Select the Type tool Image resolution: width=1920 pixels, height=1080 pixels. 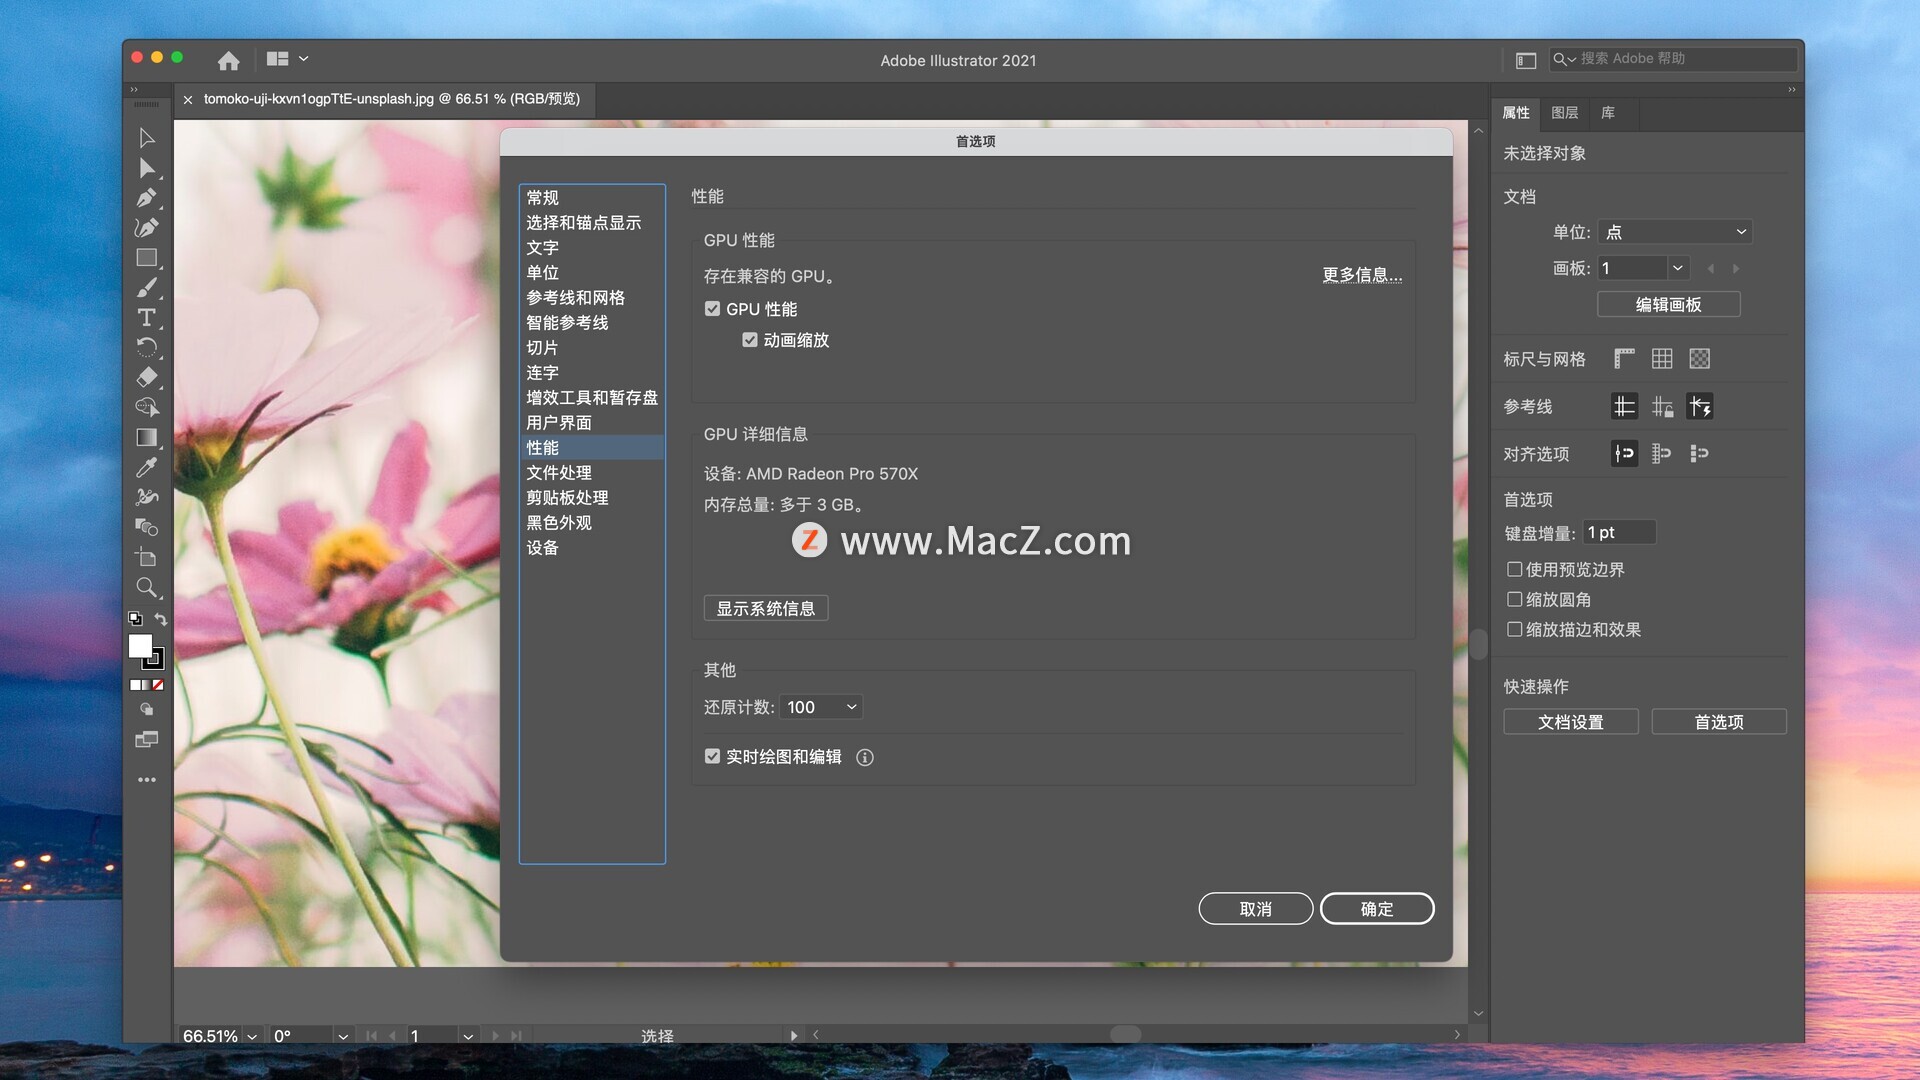pos(147,318)
